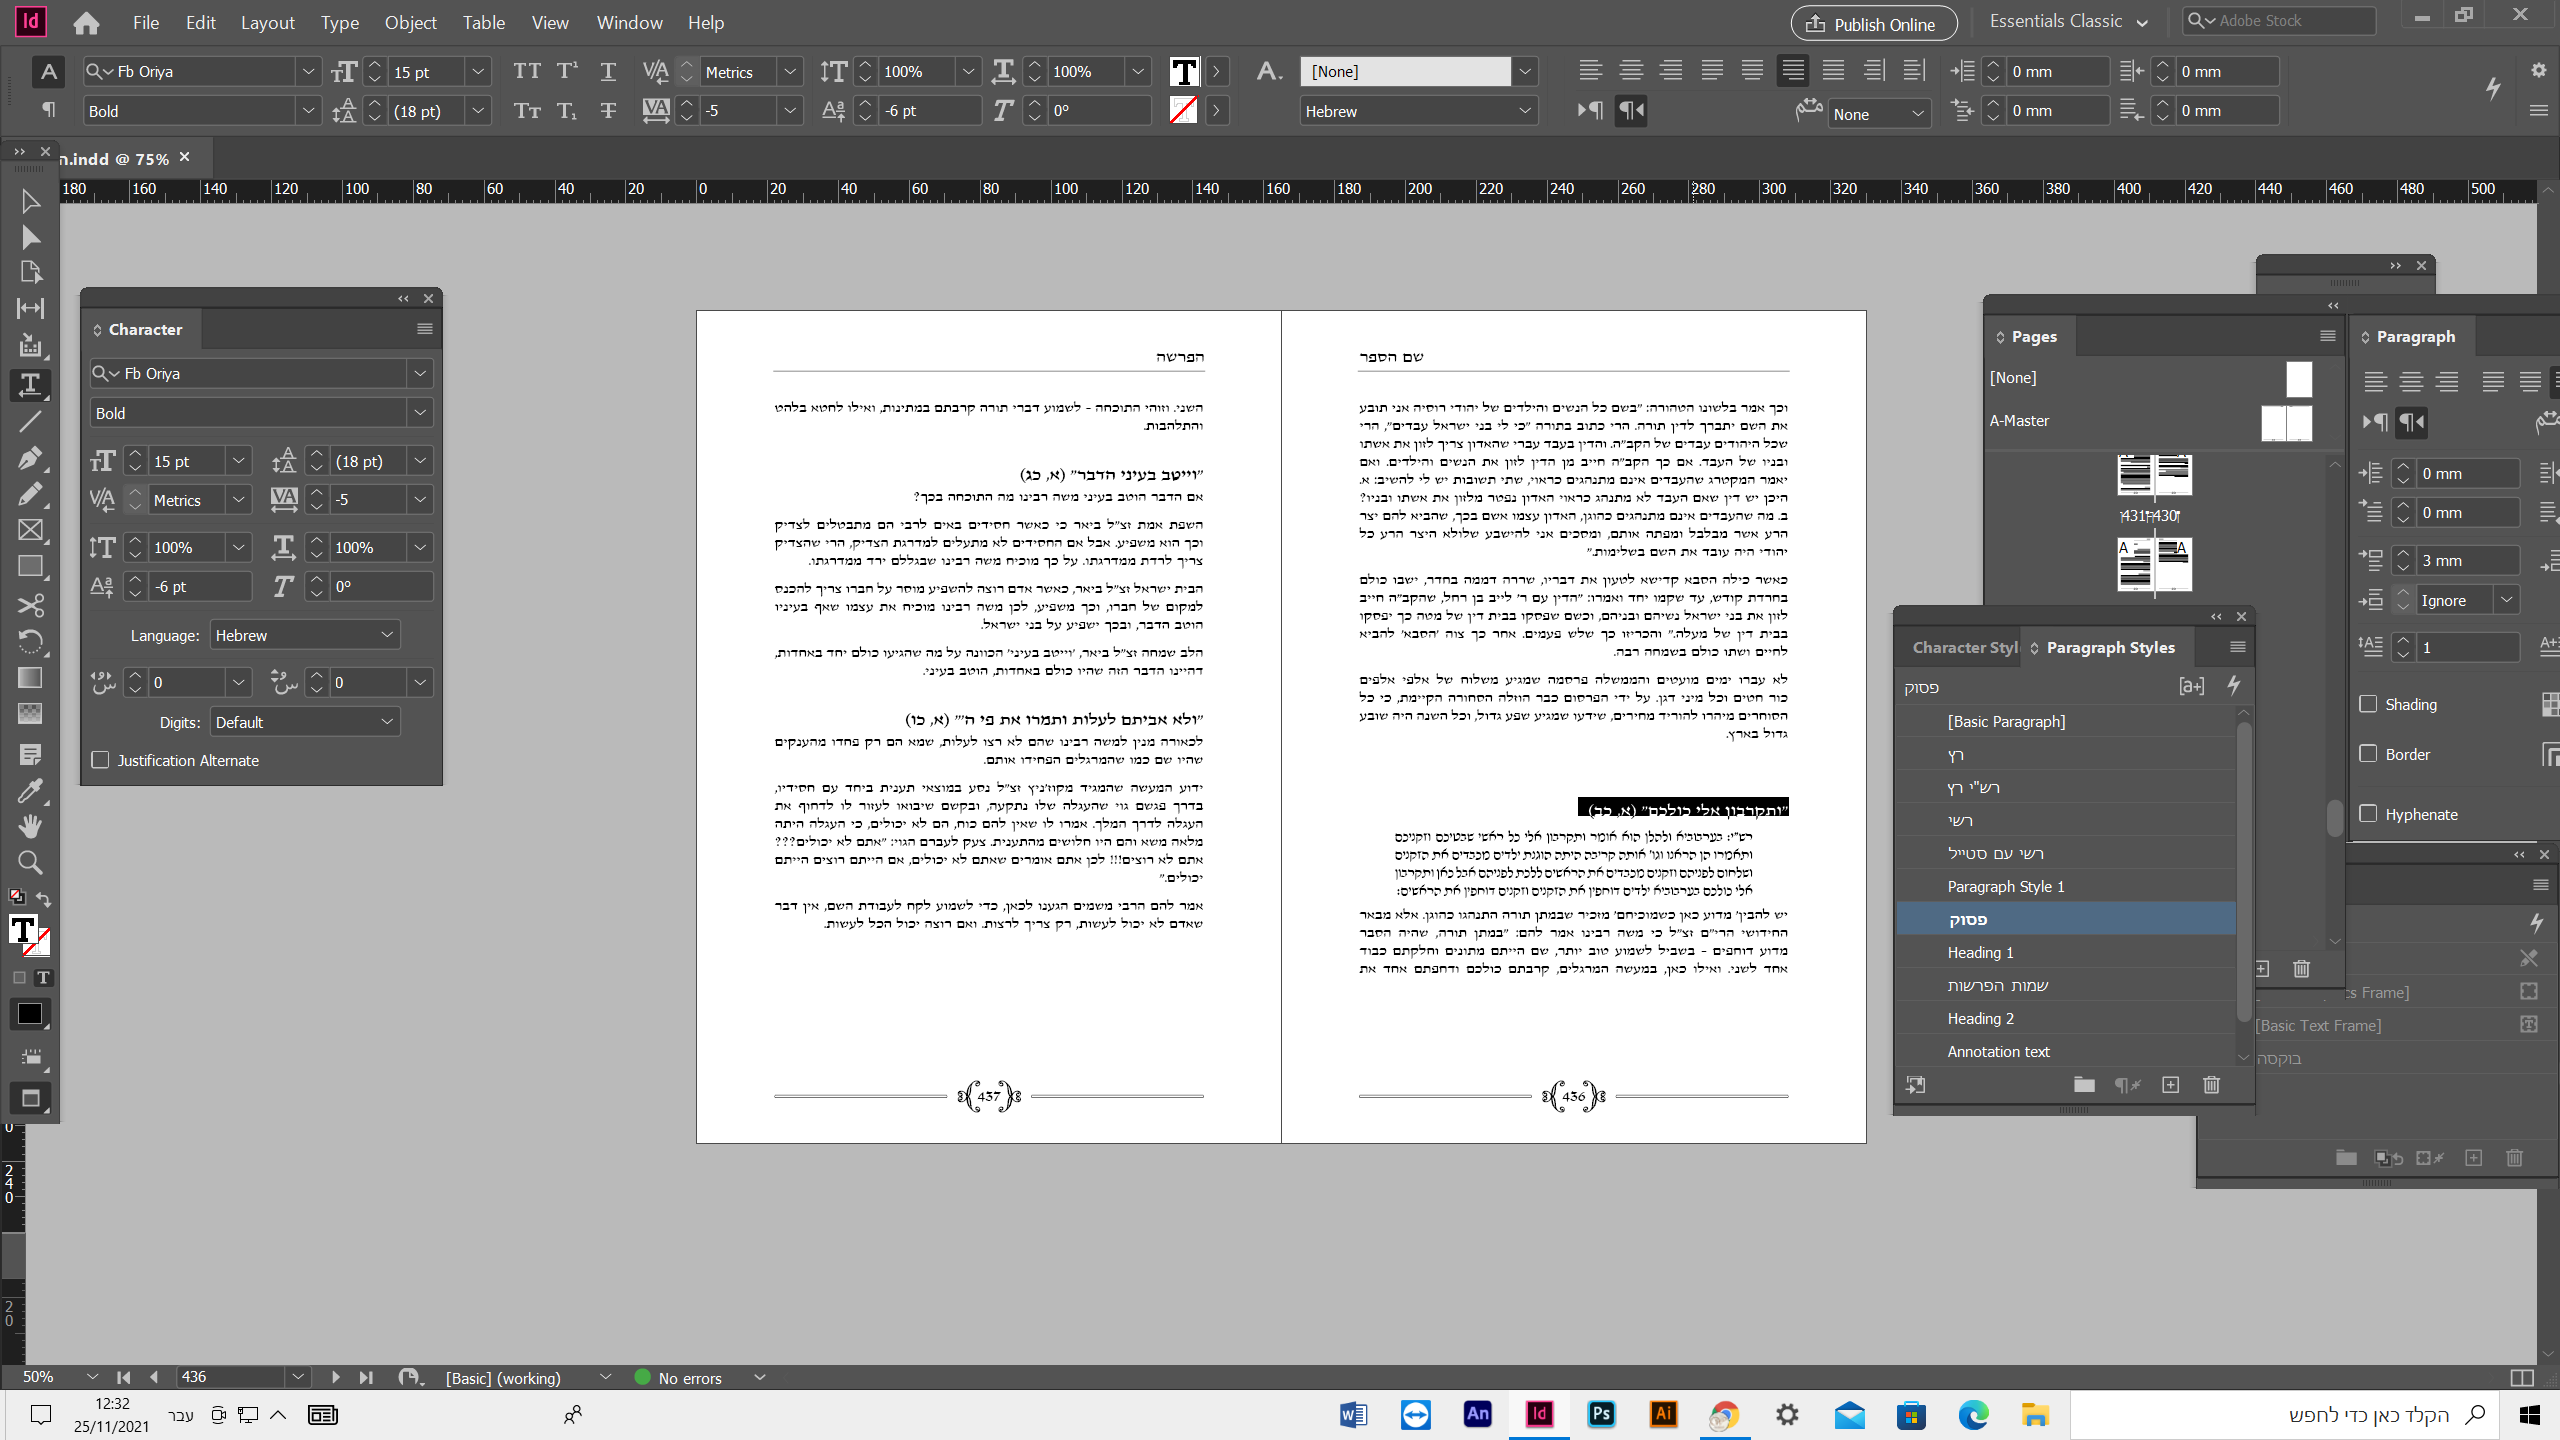Select the Pen tool

pyautogui.click(x=30, y=458)
